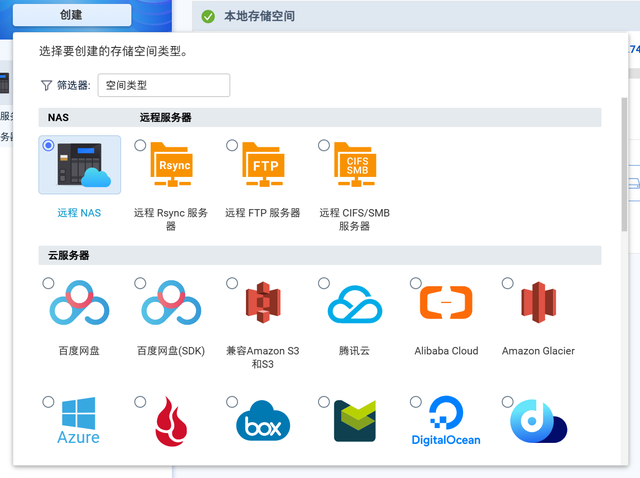This screenshot has height=478, width=640.
Task: Click the 云服务器 section header
Action: click(69, 256)
